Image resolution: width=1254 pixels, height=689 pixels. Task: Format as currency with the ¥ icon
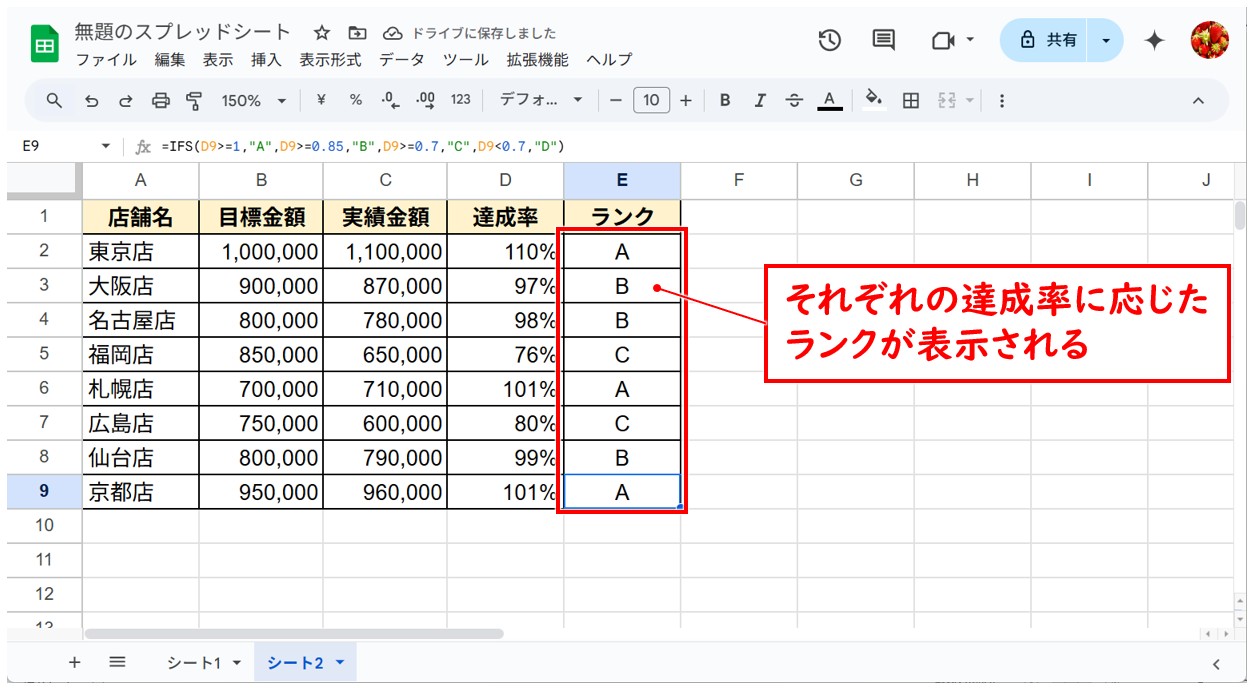pos(321,100)
